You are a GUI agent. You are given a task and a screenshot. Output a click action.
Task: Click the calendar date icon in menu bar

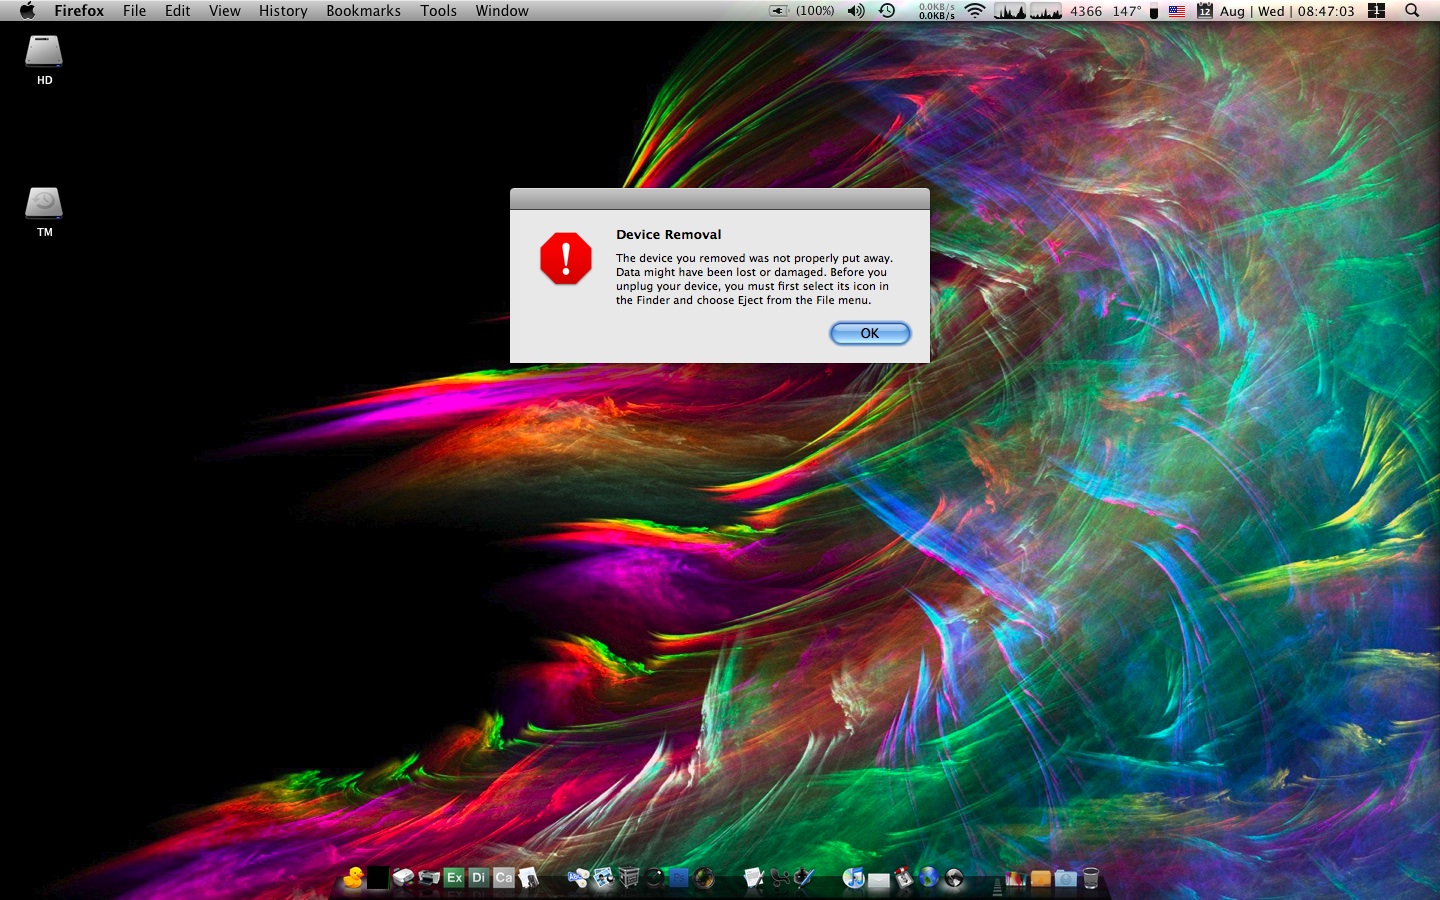pyautogui.click(x=1204, y=11)
